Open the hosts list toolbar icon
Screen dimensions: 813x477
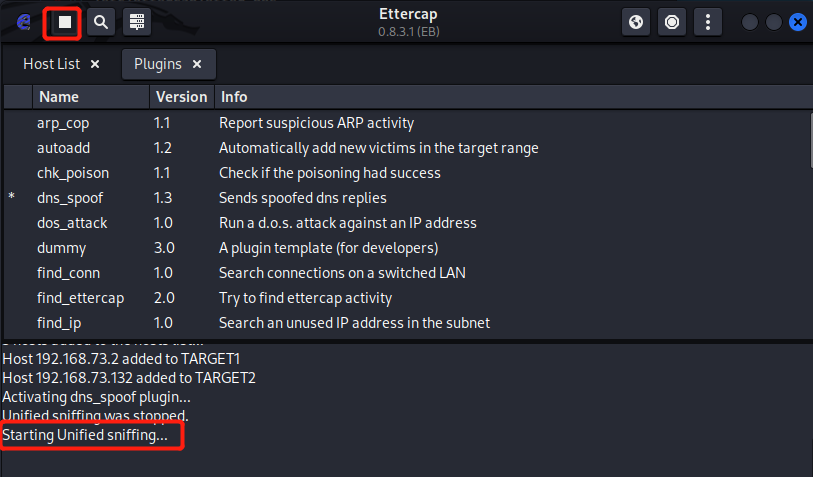point(137,21)
